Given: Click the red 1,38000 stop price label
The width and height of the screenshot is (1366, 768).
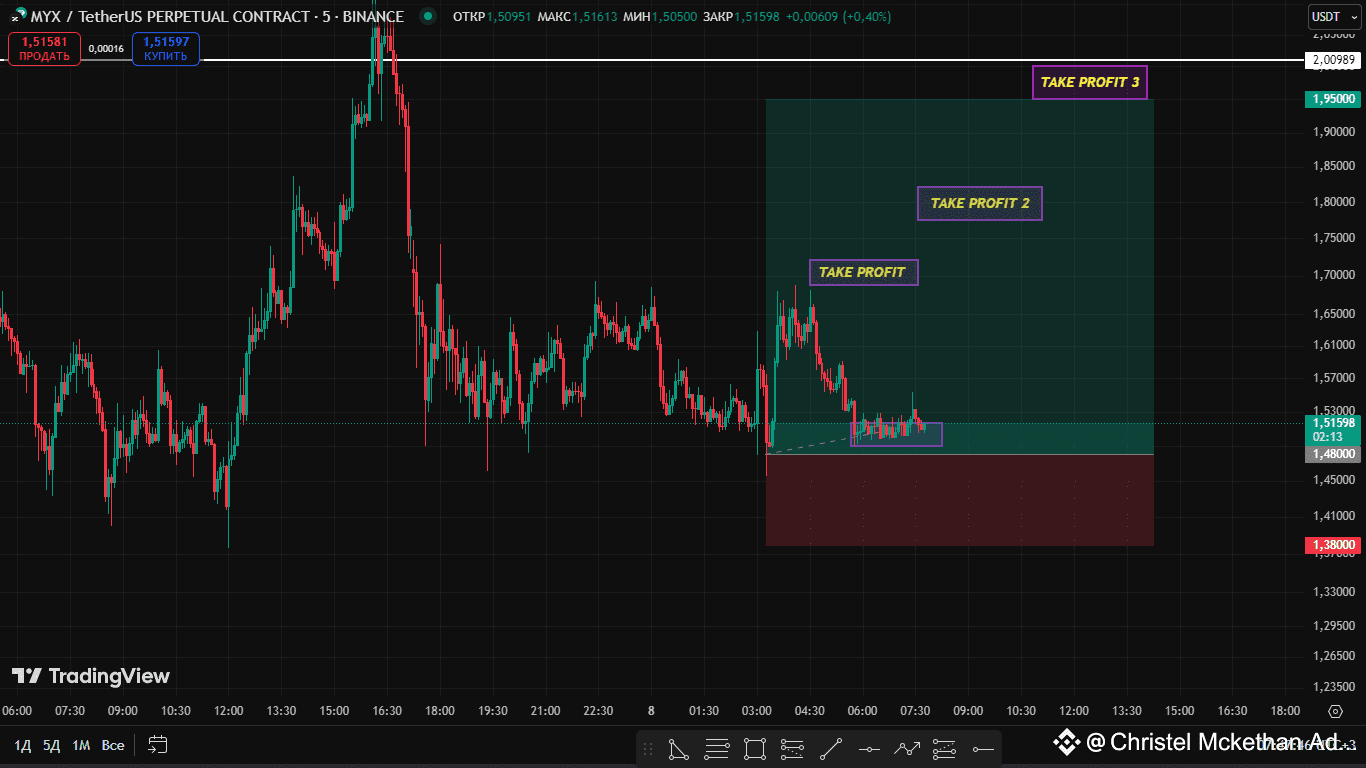Looking at the screenshot, I should pos(1334,545).
